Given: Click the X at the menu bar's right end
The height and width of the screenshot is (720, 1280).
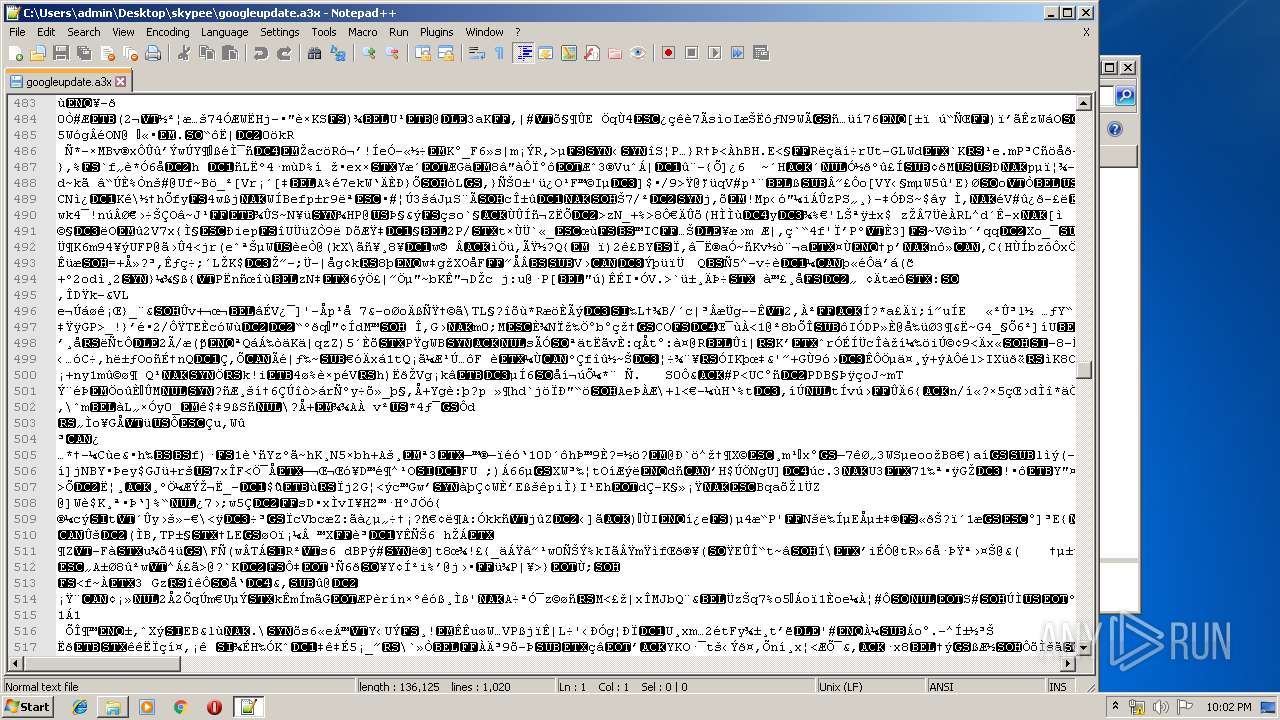Looking at the screenshot, I should tap(1086, 32).
